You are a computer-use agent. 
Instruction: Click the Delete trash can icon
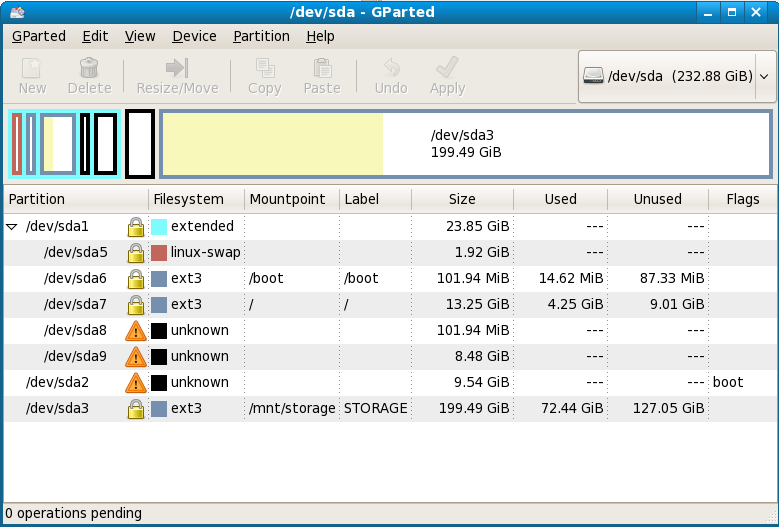tap(89, 68)
